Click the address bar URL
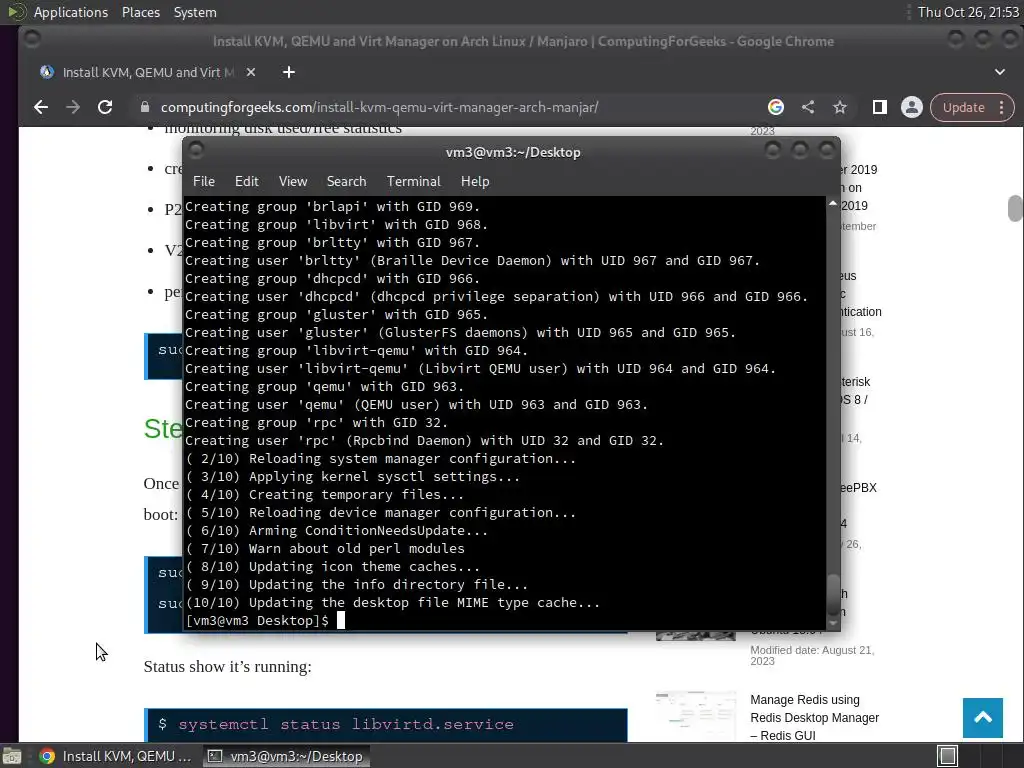This screenshot has height=768, width=1024. click(379, 107)
